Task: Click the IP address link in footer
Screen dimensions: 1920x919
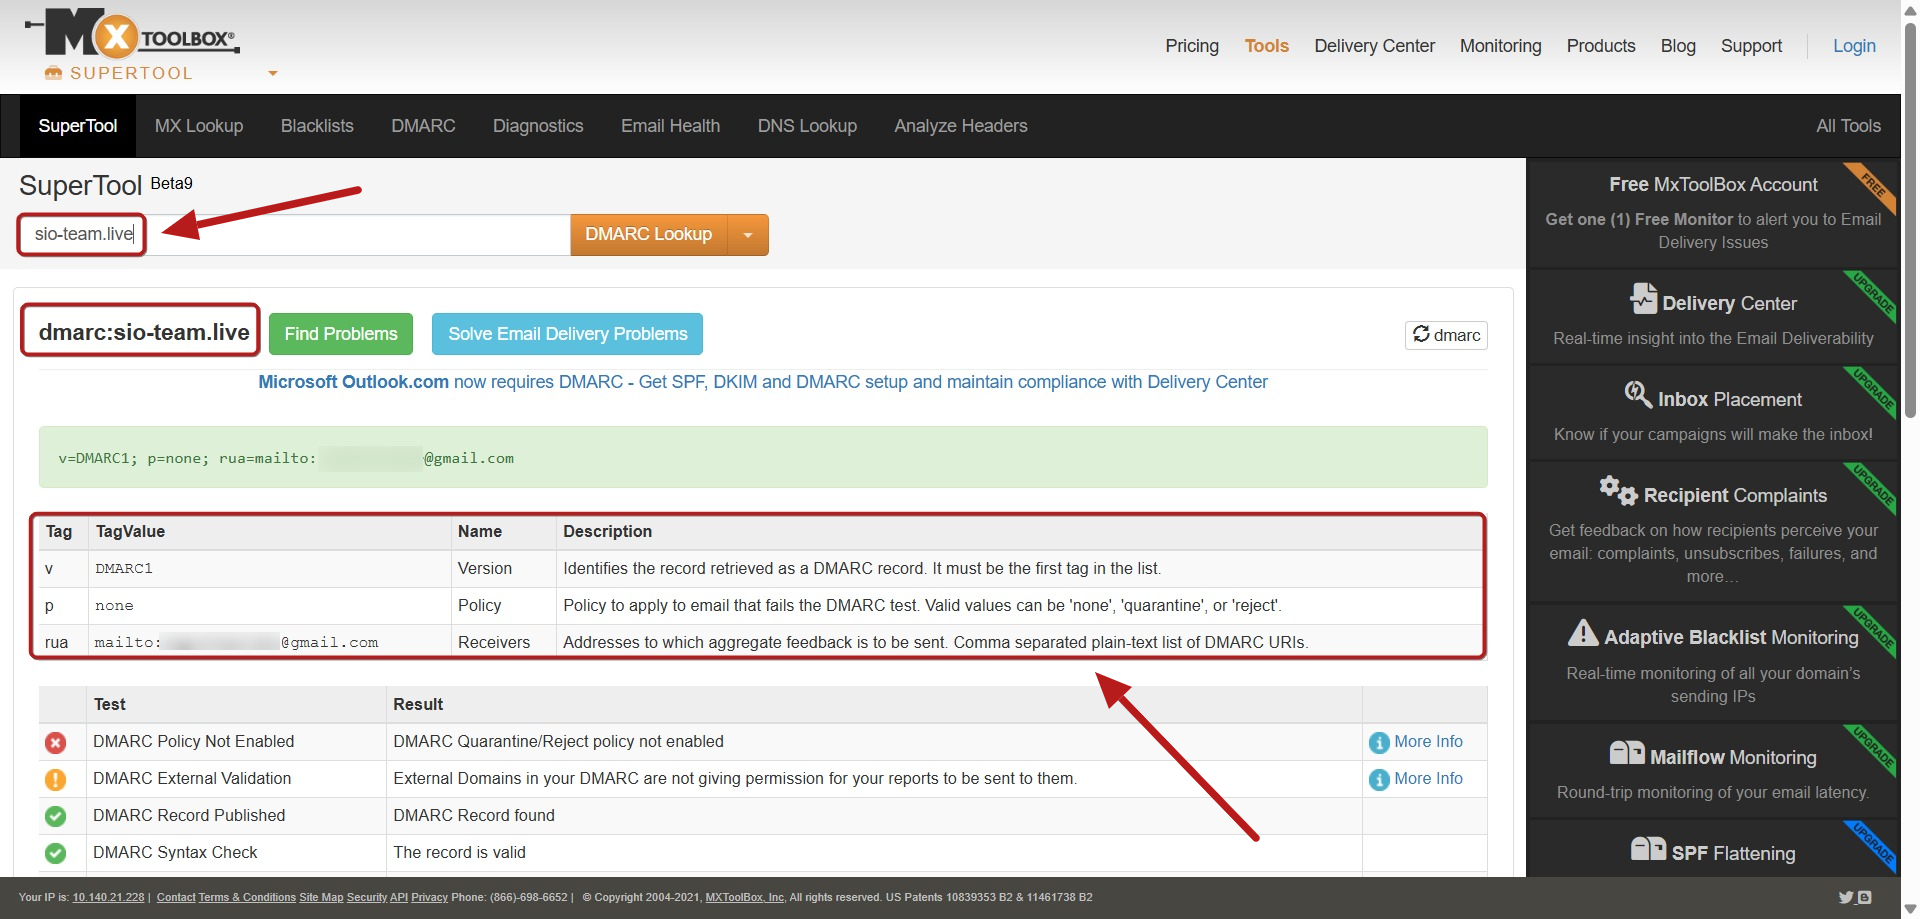Action: pos(108,898)
